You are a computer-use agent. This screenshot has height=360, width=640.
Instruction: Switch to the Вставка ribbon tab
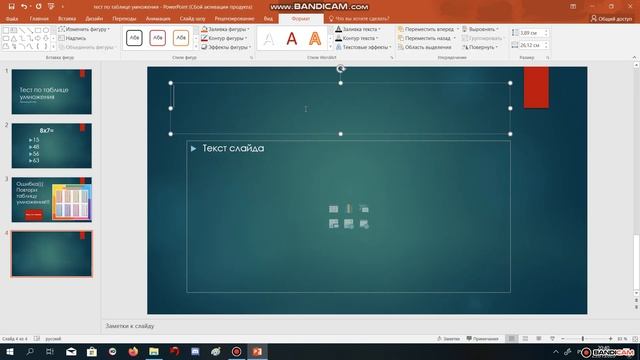67,19
